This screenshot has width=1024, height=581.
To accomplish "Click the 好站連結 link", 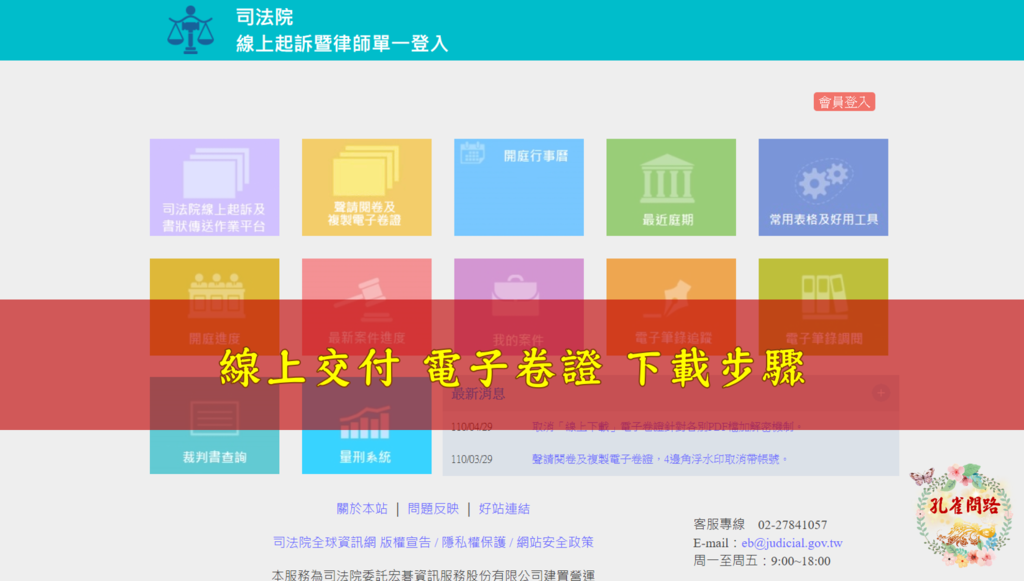I will (504, 509).
